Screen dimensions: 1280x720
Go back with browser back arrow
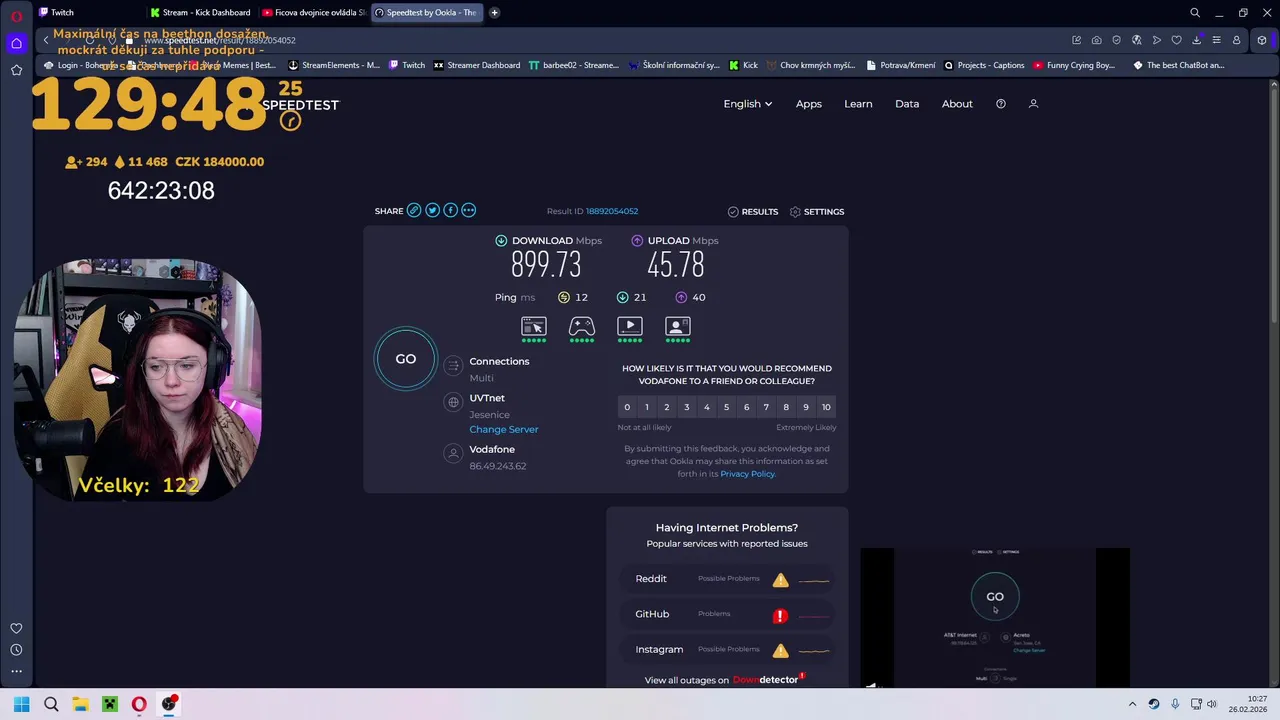click(x=45, y=40)
